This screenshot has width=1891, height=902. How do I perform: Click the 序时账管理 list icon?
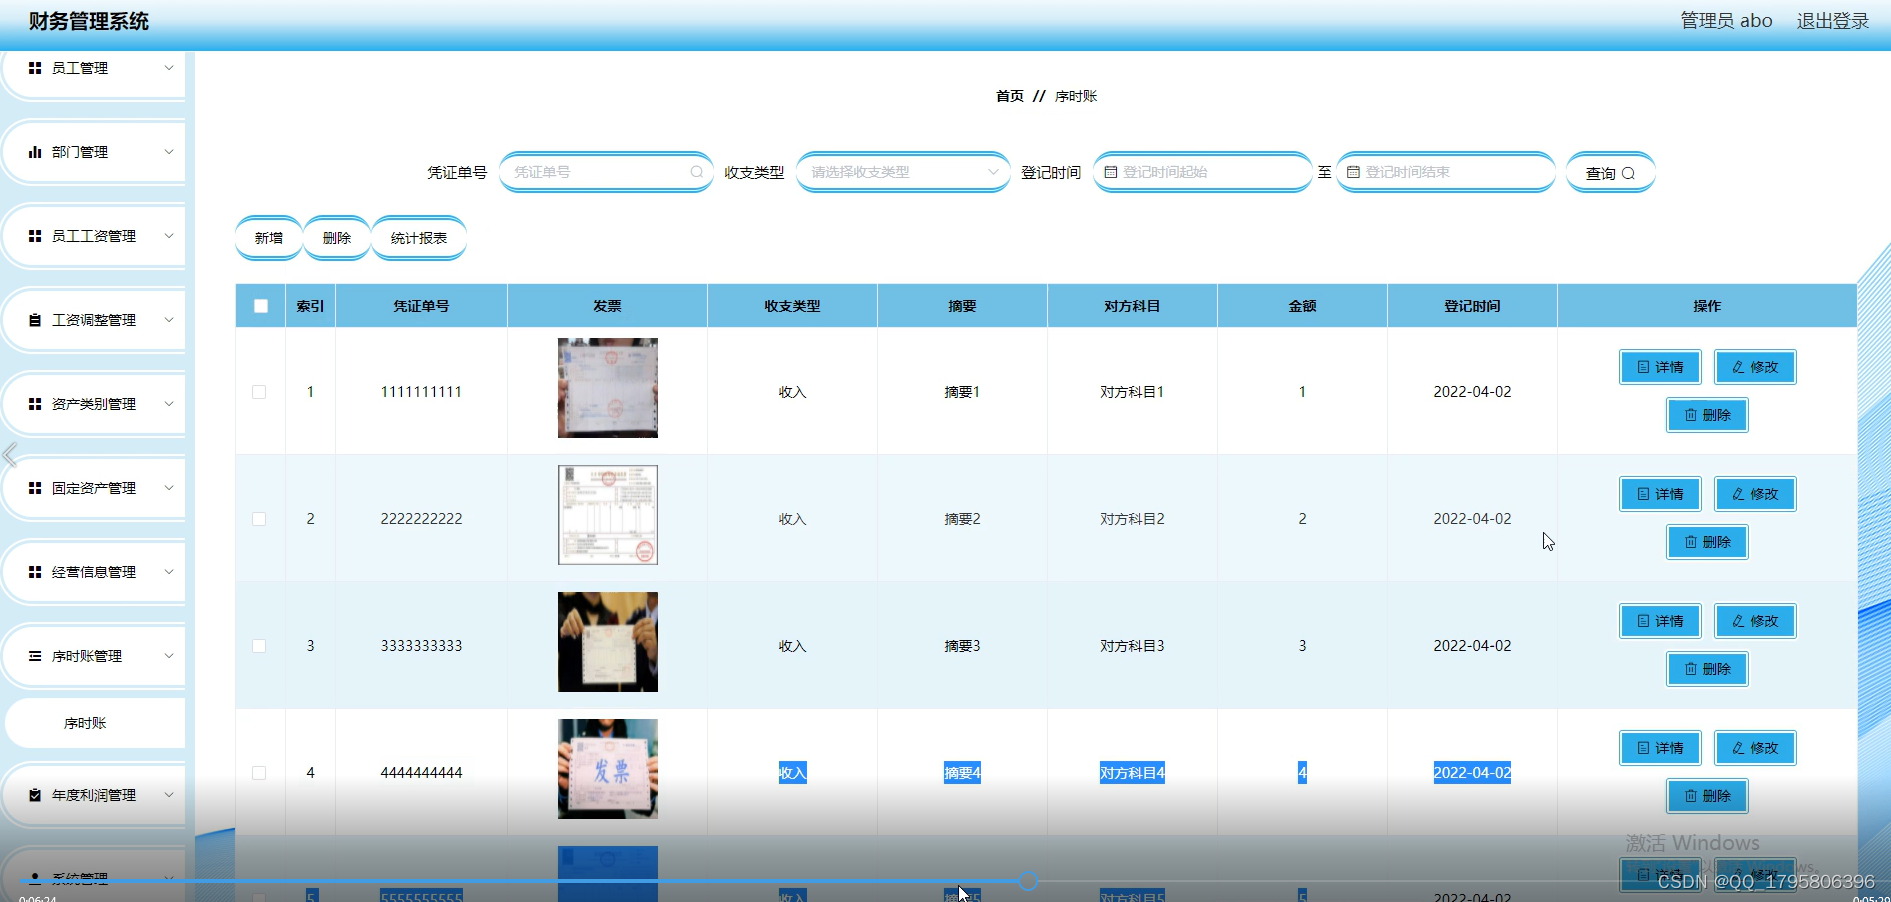tap(35, 656)
